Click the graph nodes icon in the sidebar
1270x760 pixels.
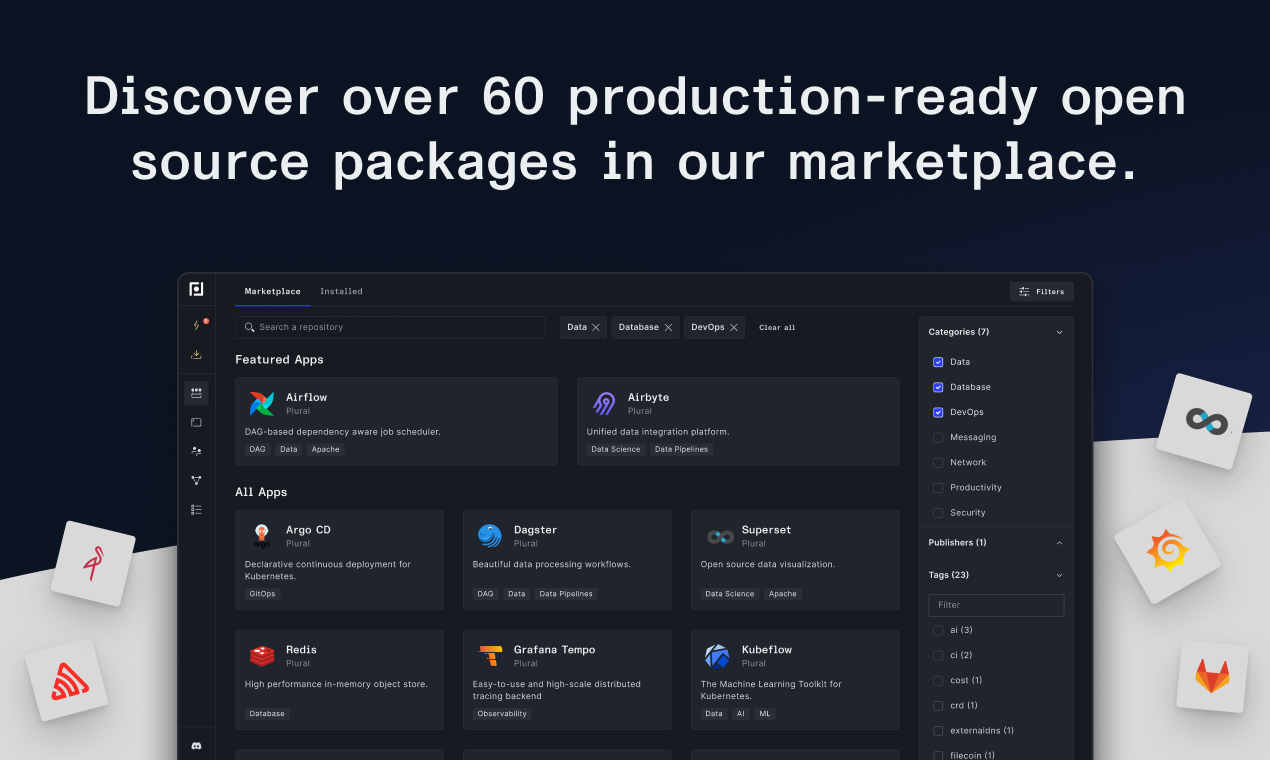(x=196, y=480)
